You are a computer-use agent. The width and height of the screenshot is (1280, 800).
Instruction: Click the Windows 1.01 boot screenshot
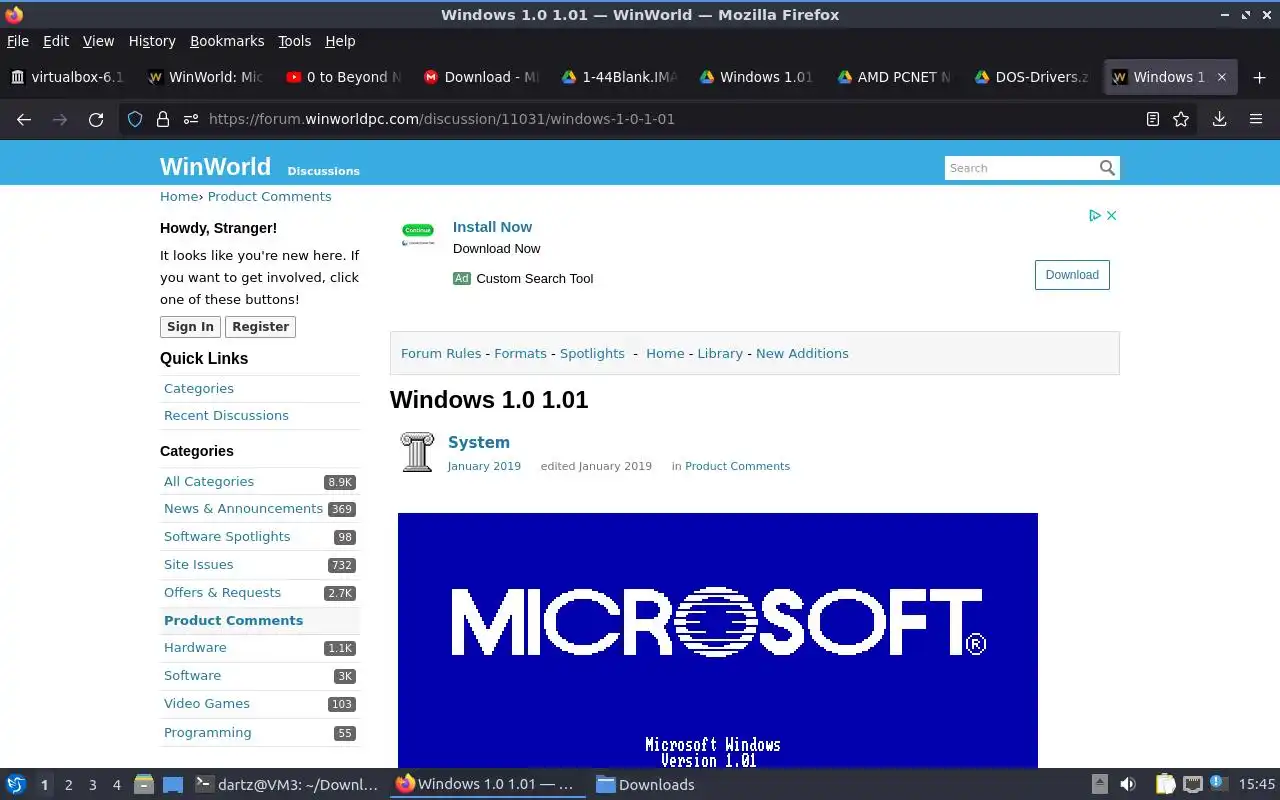click(x=718, y=640)
